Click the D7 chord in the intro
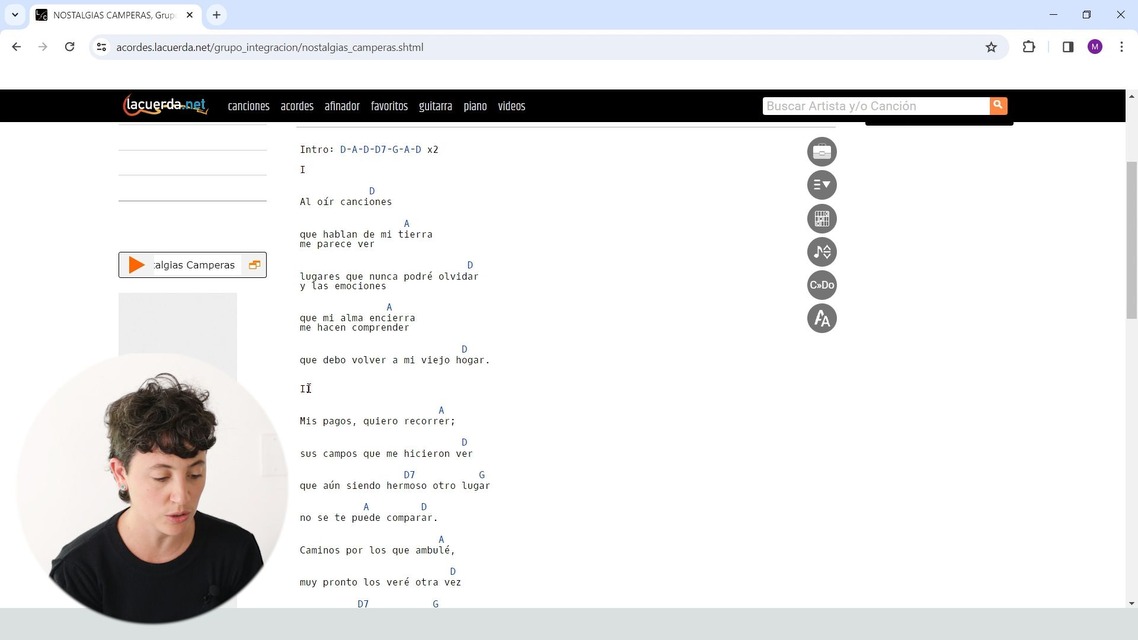 (380, 149)
